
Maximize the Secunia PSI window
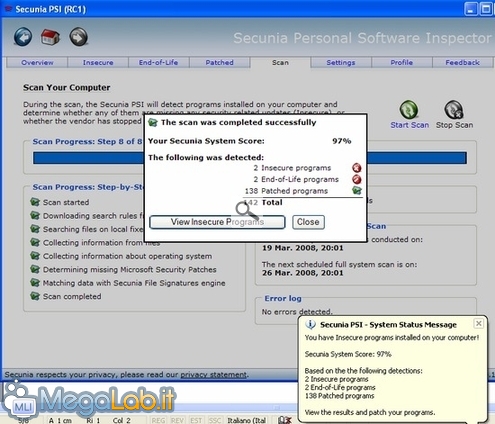(486, 9)
